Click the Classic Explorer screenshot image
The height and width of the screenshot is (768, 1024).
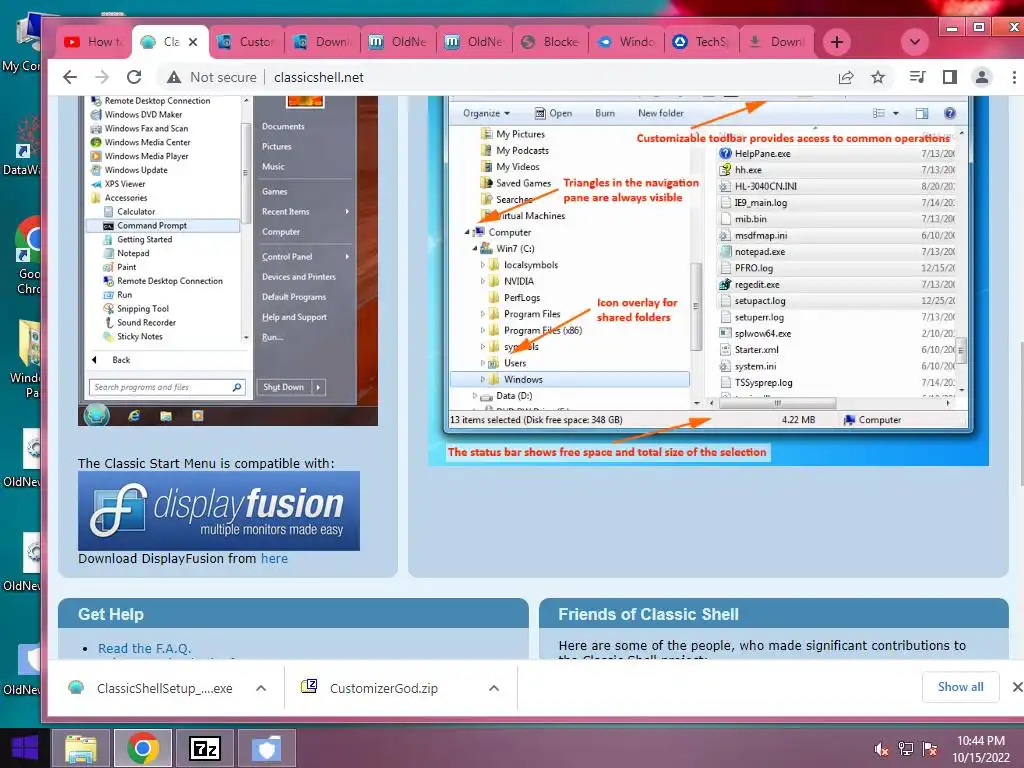[709, 280]
